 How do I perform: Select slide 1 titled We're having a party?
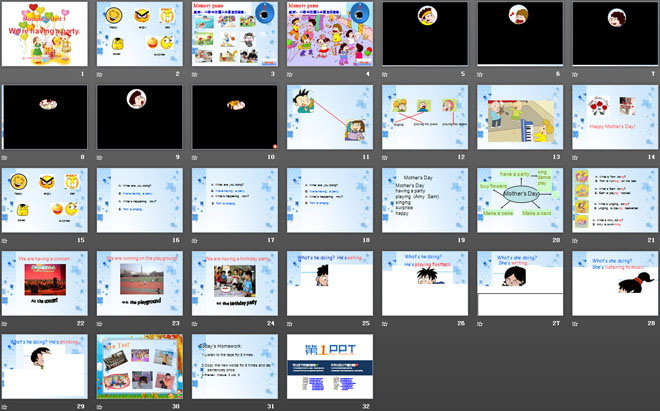45,33
